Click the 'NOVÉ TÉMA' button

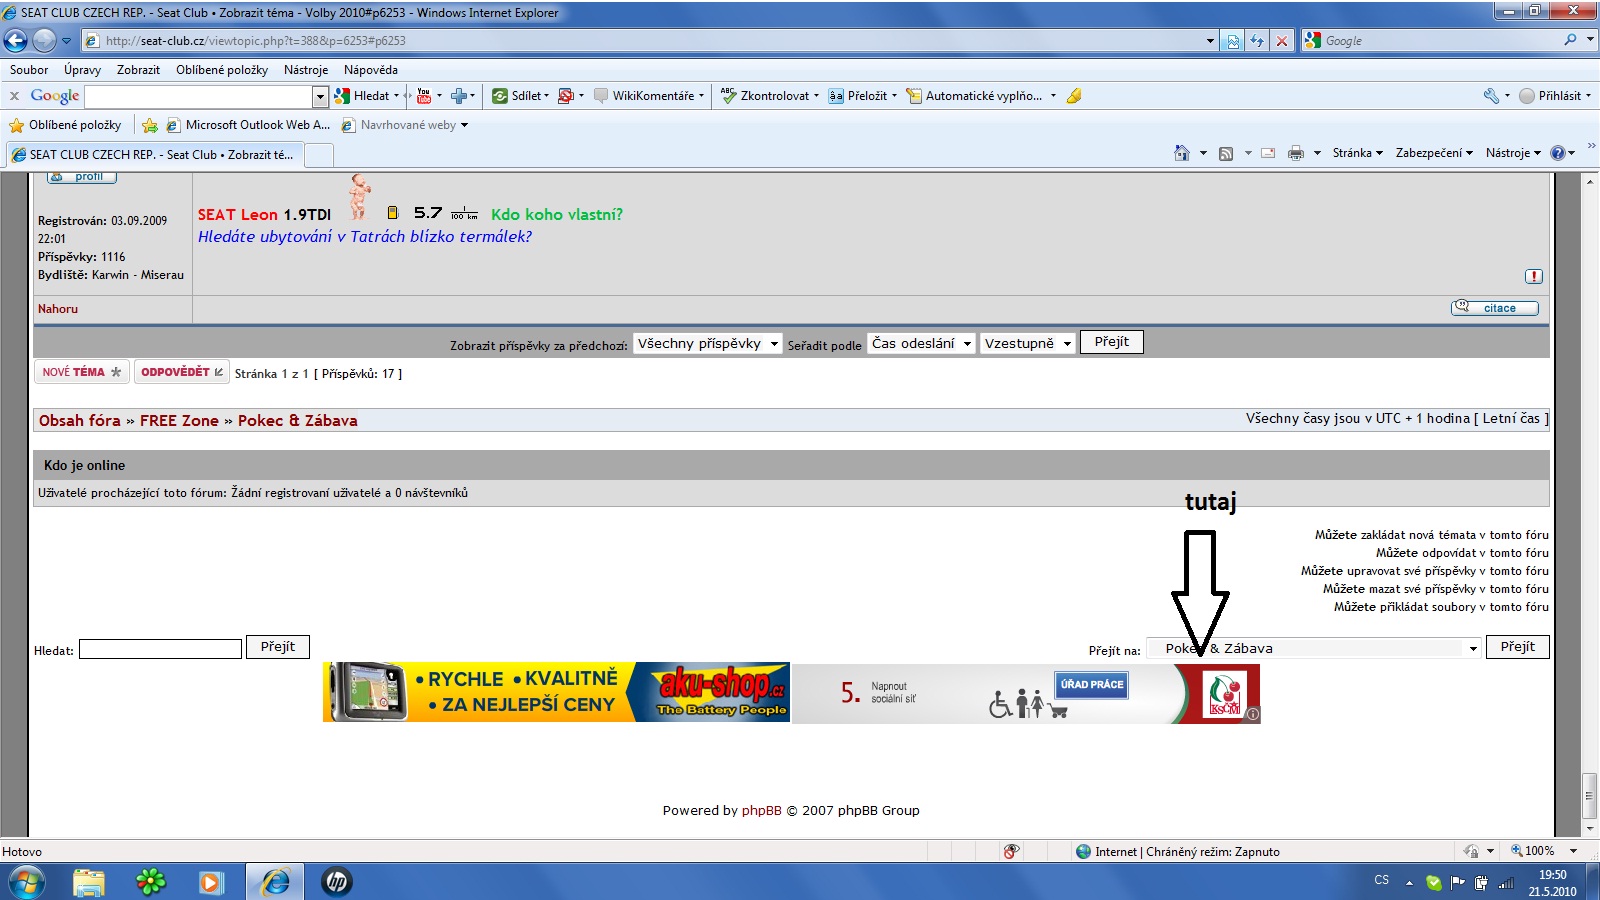point(81,372)
